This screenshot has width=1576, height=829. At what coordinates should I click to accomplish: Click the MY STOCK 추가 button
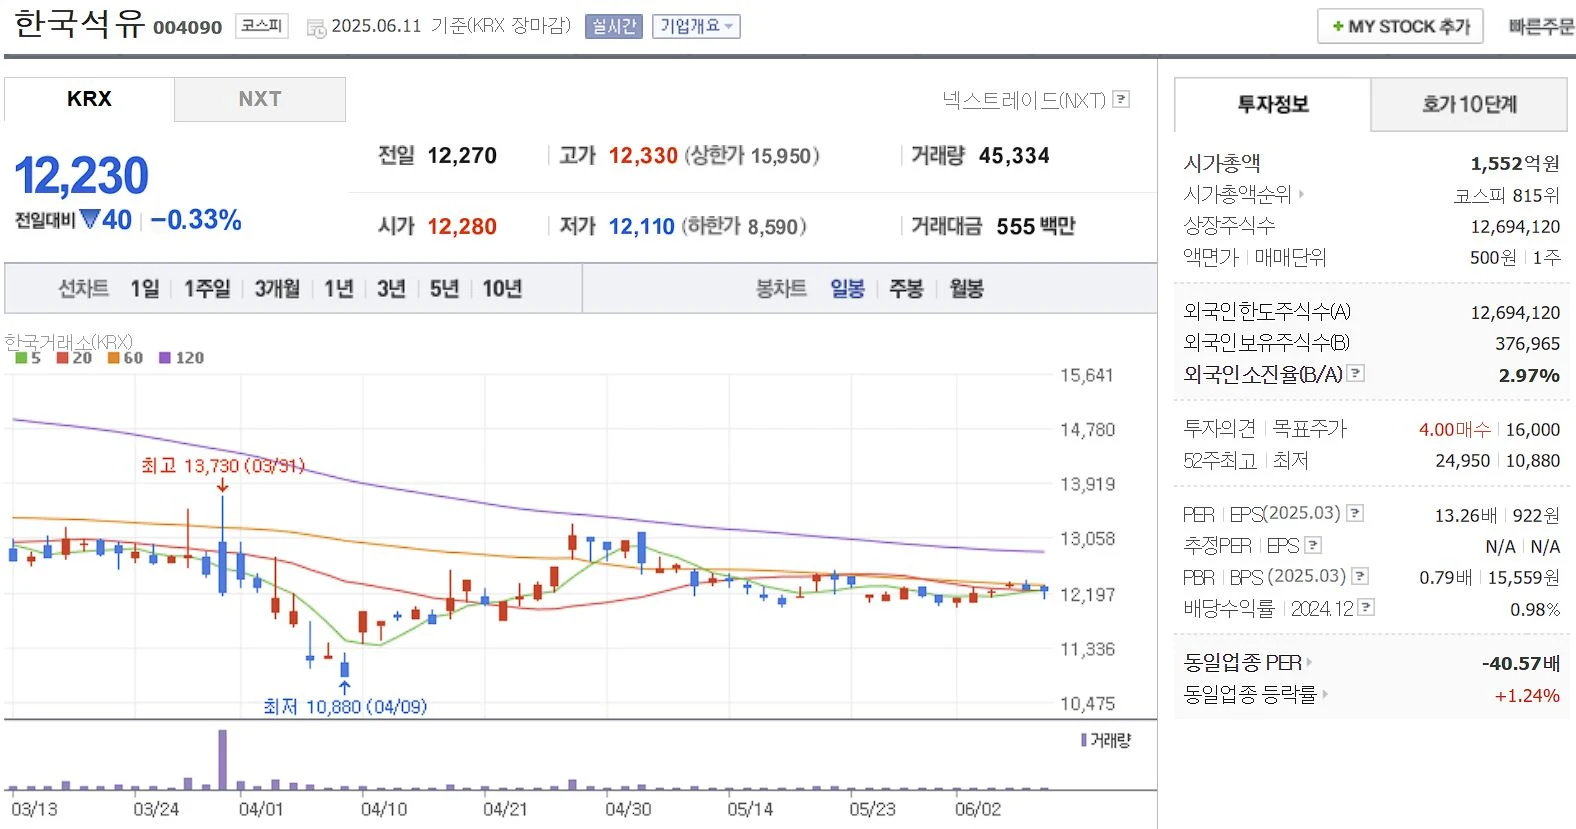point(1400,27)
